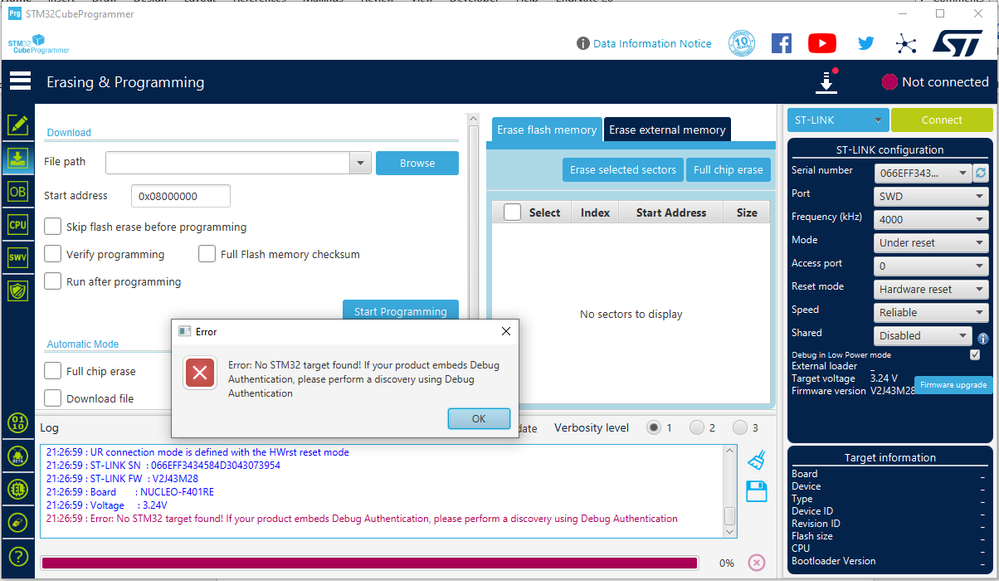Open the sidebar icon just above the help icon
Image resolution: width=999 pixels, height=581 pixels.
tap(18, 522)
